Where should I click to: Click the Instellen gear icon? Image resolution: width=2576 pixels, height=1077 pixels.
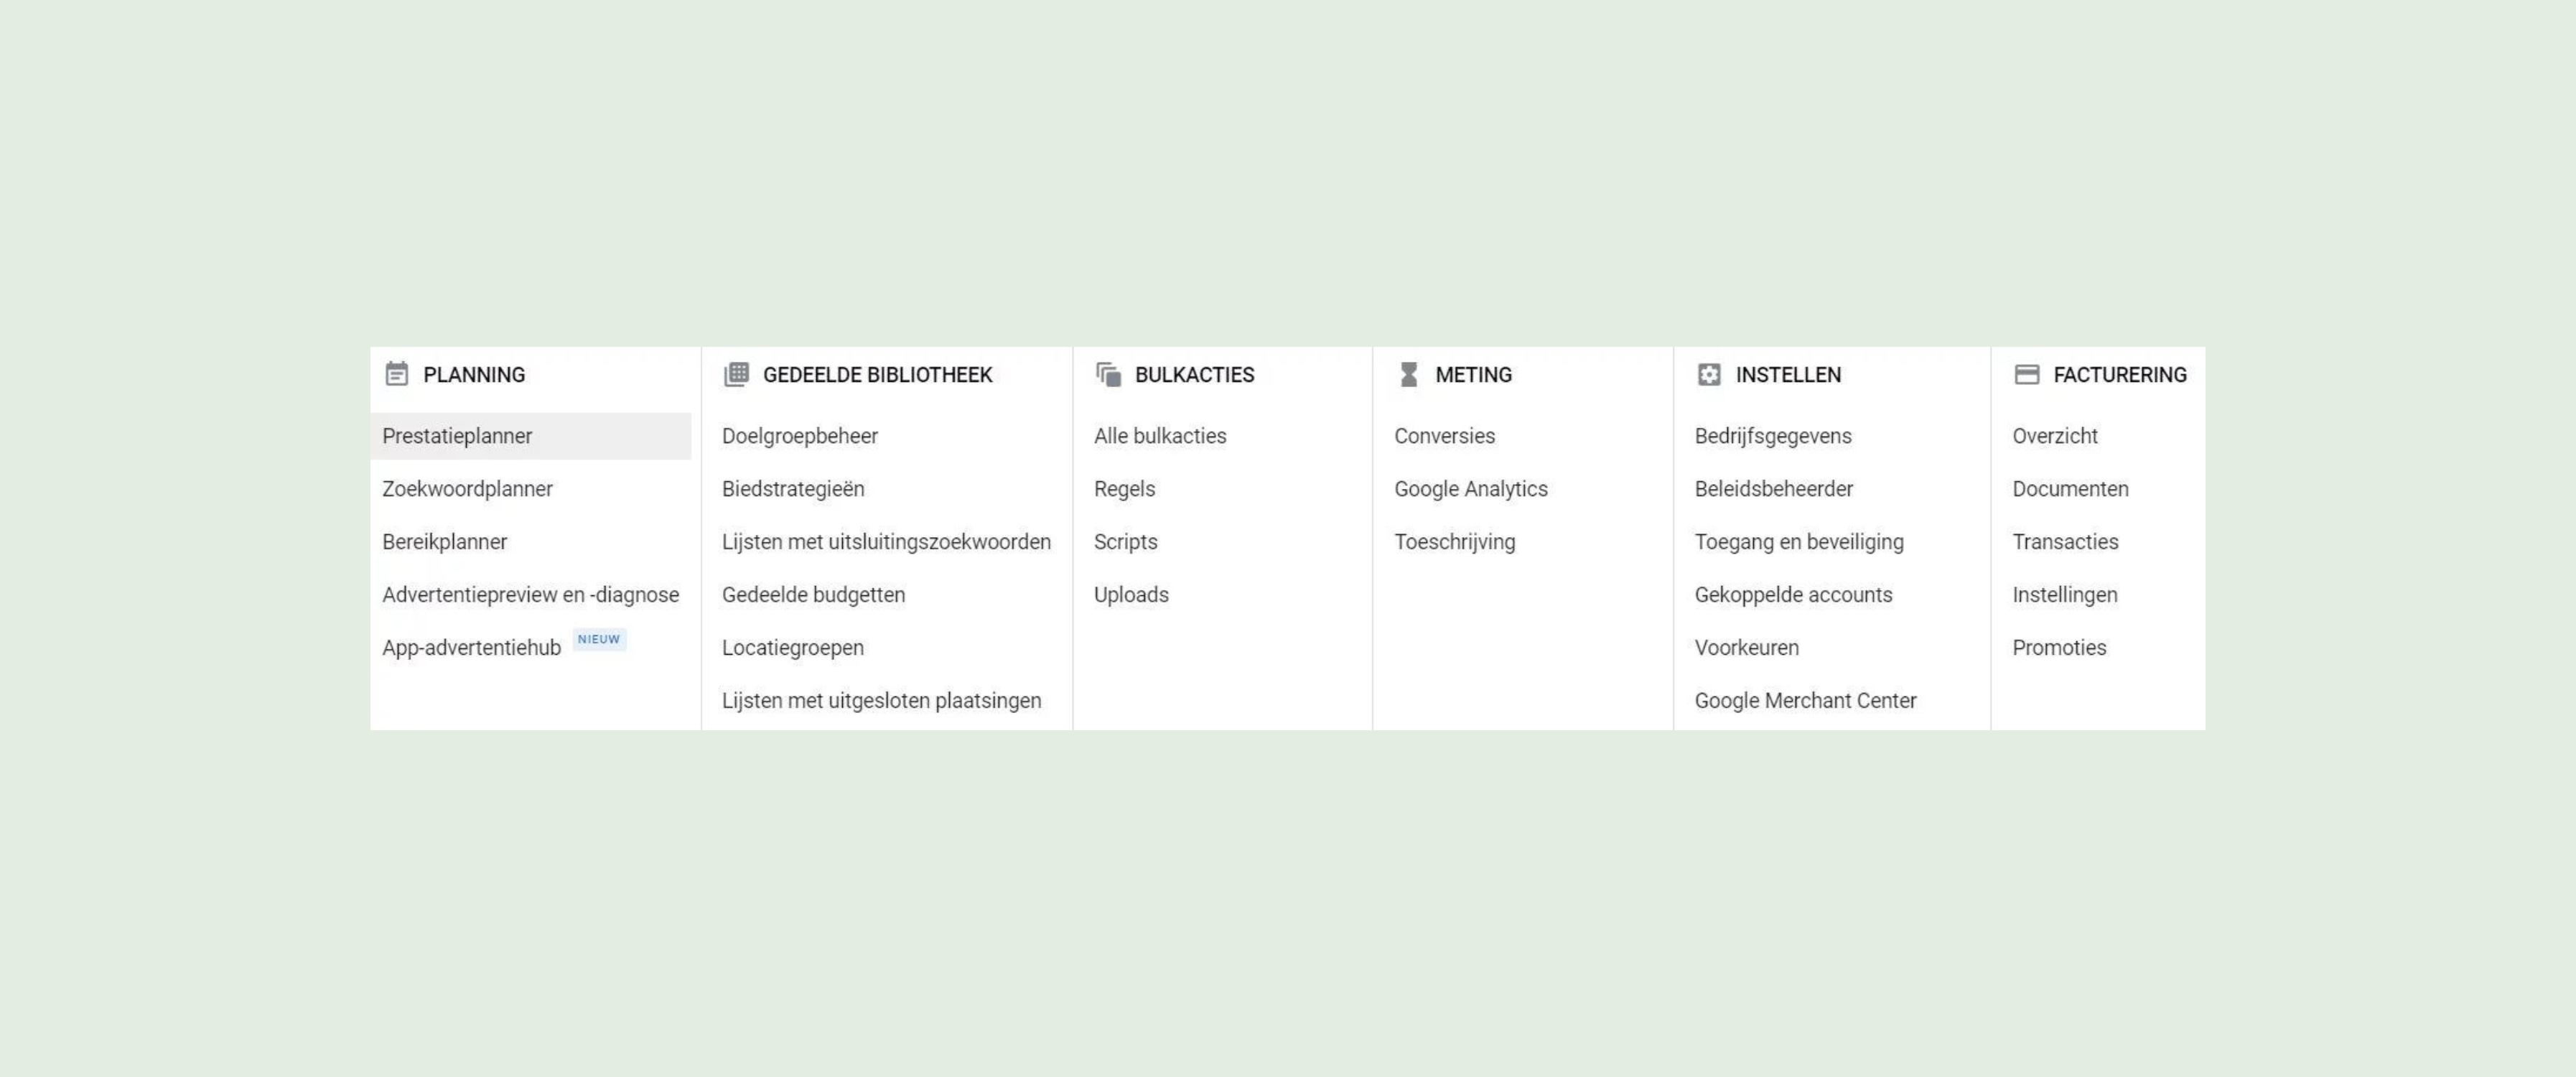[x=1709, y=374]
